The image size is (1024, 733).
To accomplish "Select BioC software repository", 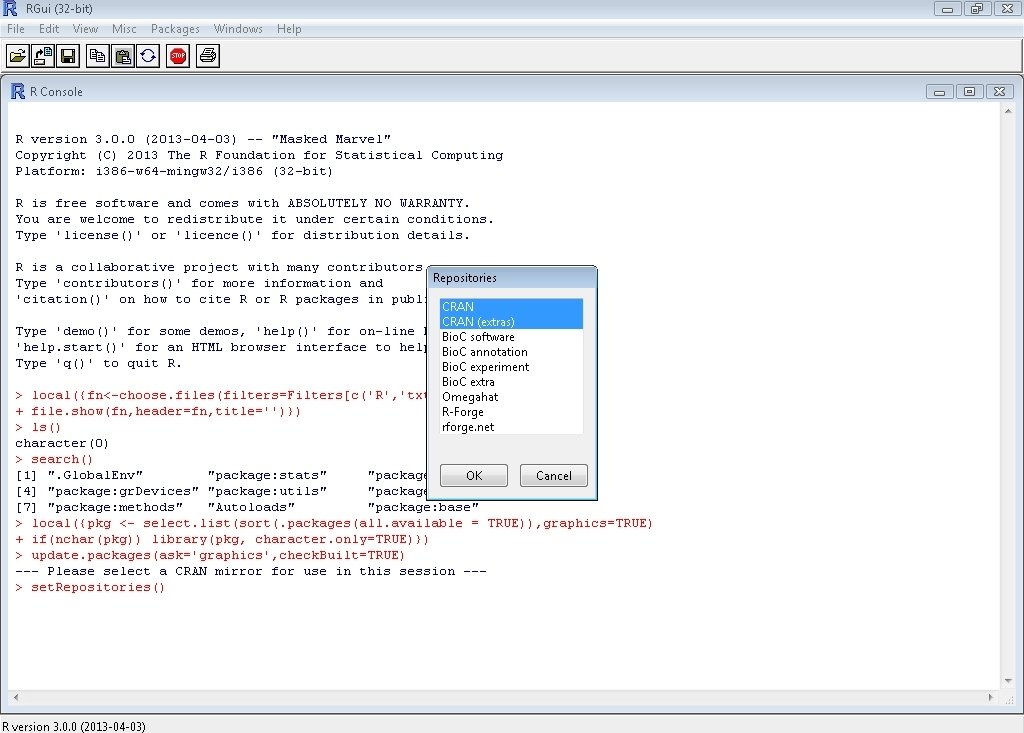I will click(511, 336).
